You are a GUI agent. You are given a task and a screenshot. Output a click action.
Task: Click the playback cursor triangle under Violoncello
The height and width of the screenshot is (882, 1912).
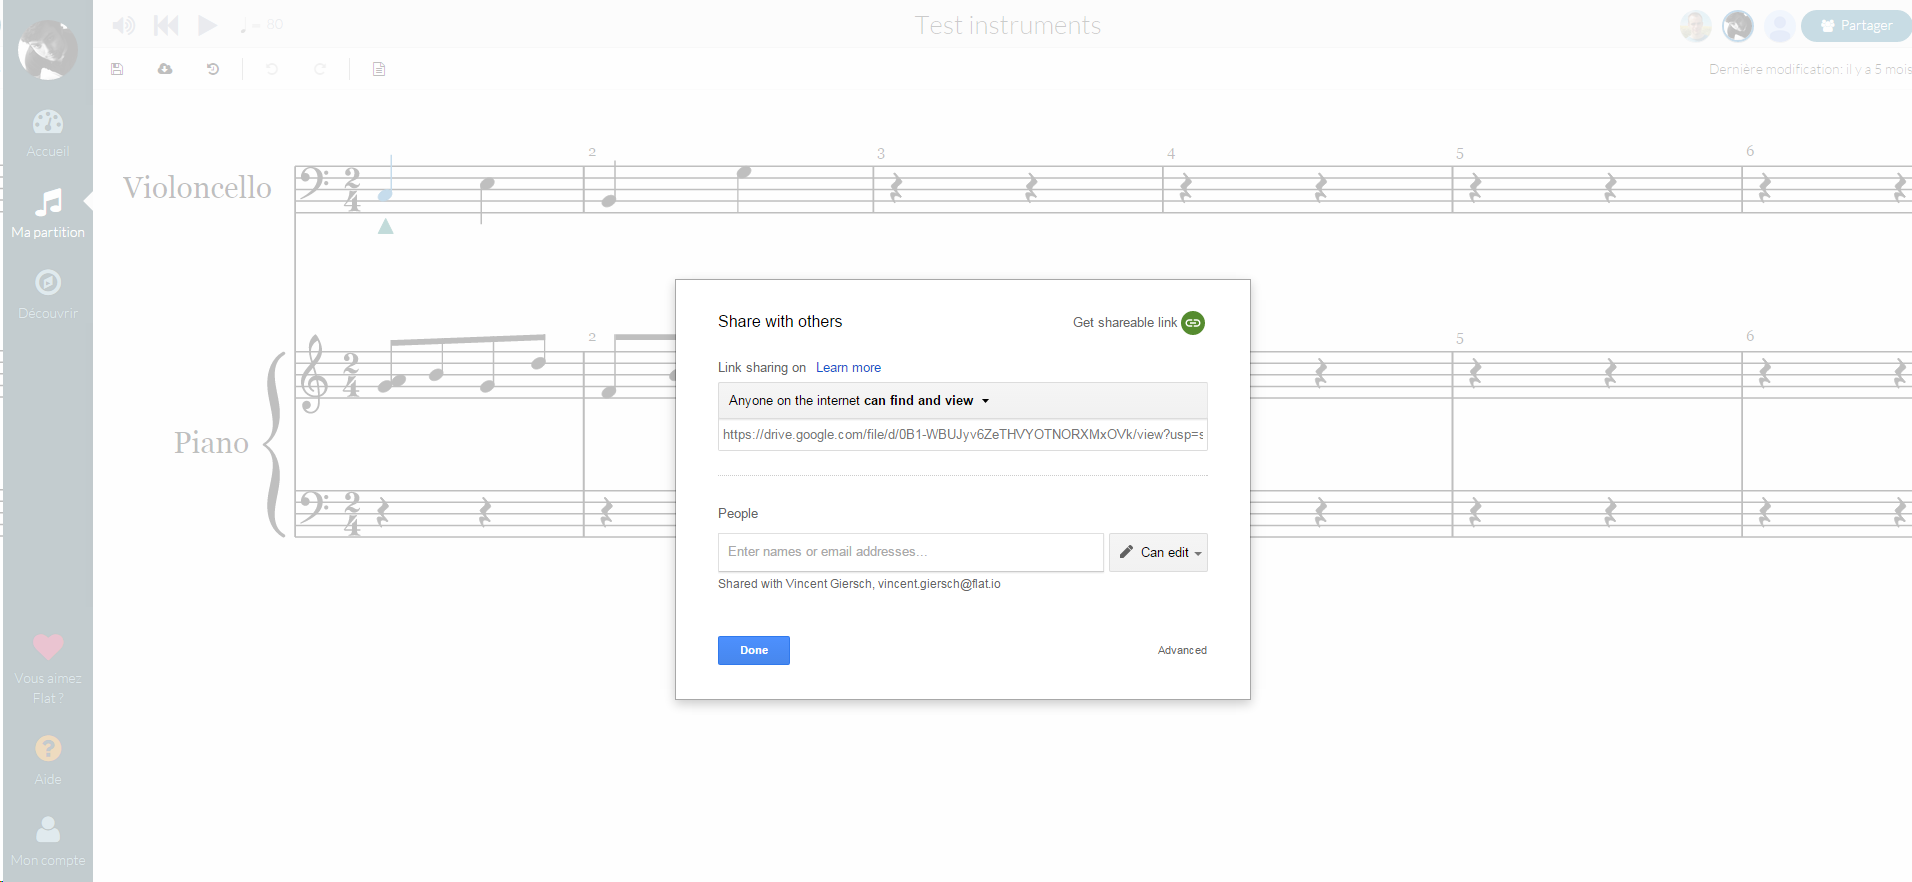tap(386, 227)
